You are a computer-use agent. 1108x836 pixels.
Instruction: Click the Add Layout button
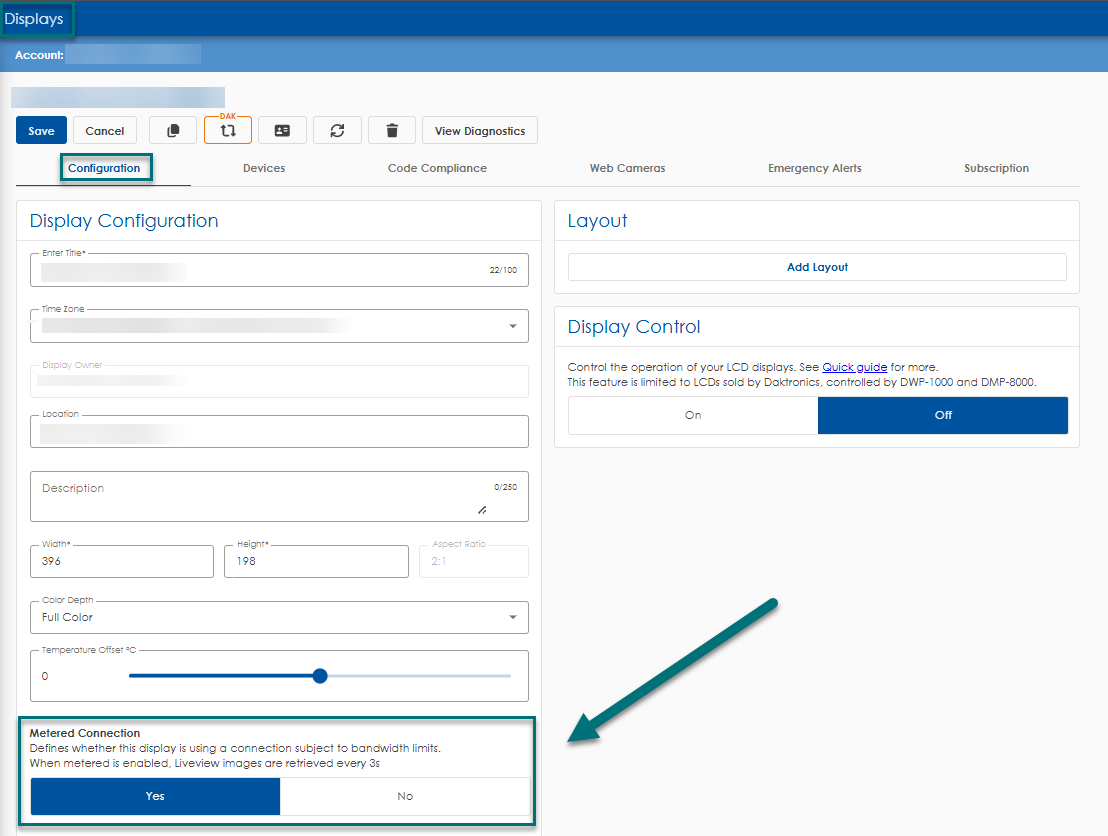pos(817,267)
